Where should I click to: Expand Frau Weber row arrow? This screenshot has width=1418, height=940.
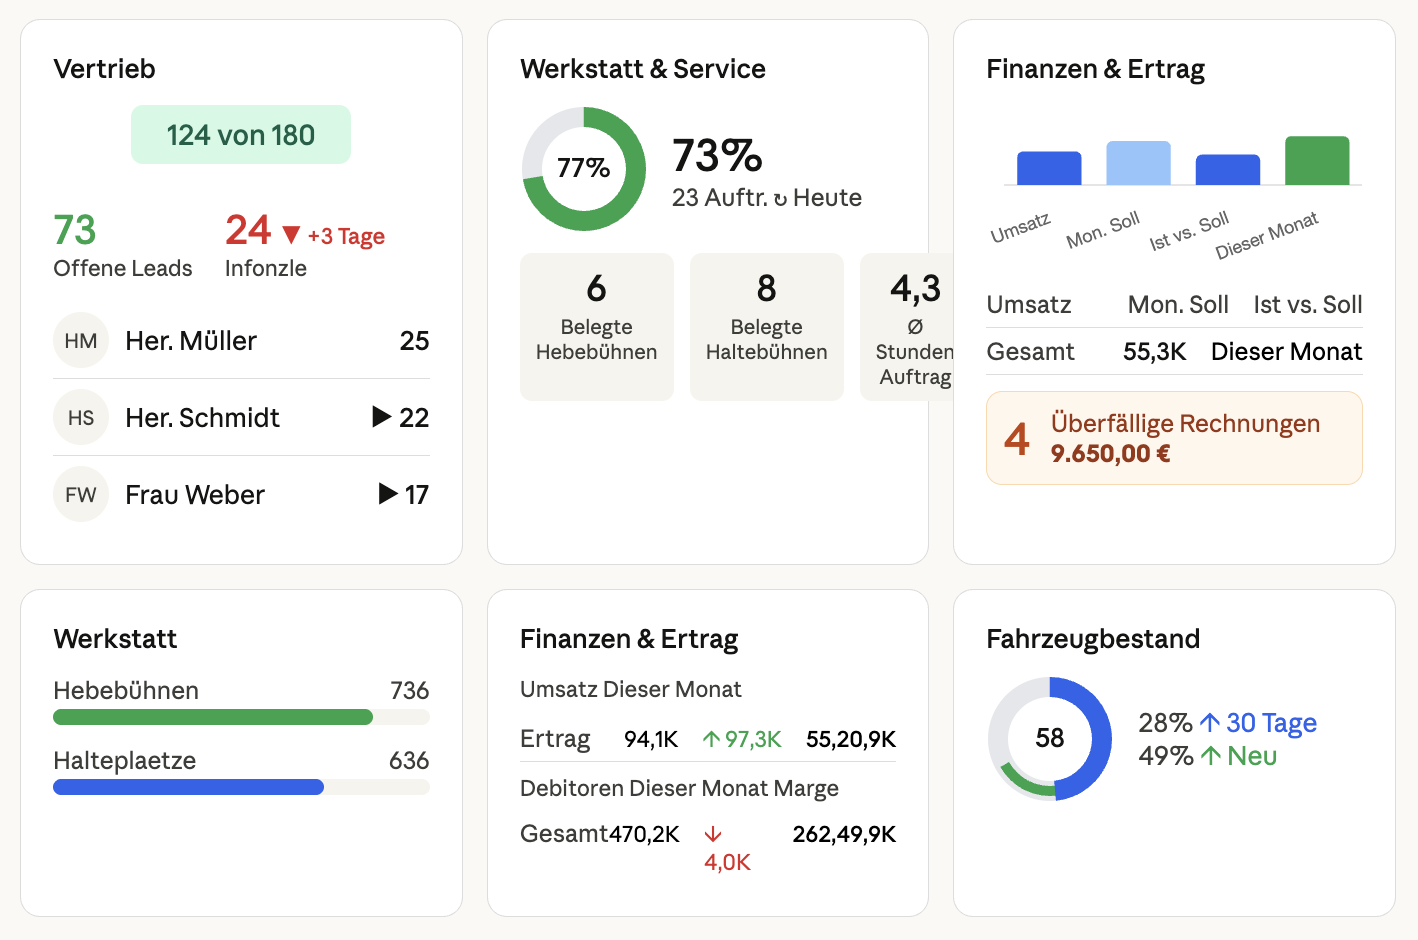(388, 494)
